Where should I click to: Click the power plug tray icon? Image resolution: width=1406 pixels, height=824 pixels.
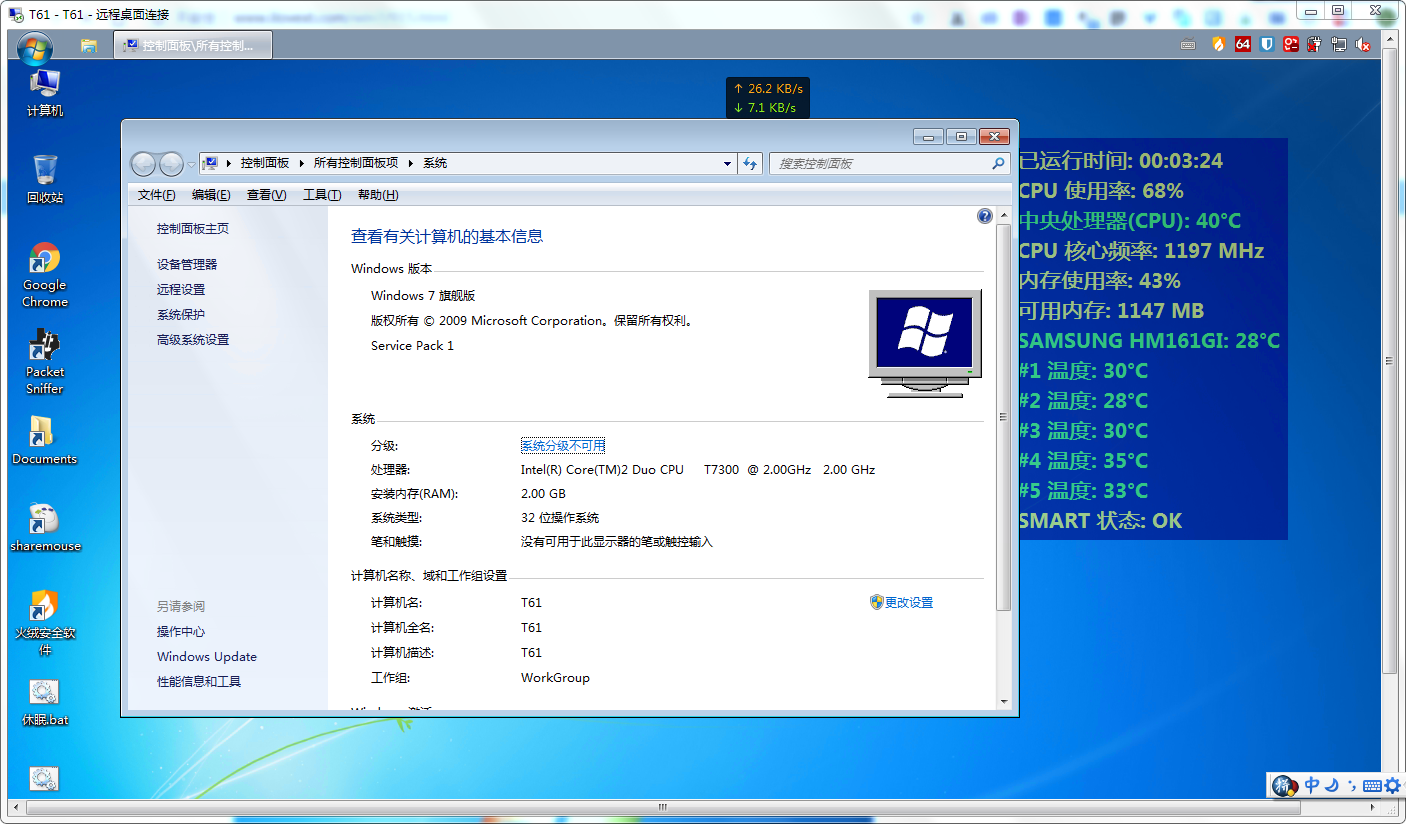coord(1315,45)
